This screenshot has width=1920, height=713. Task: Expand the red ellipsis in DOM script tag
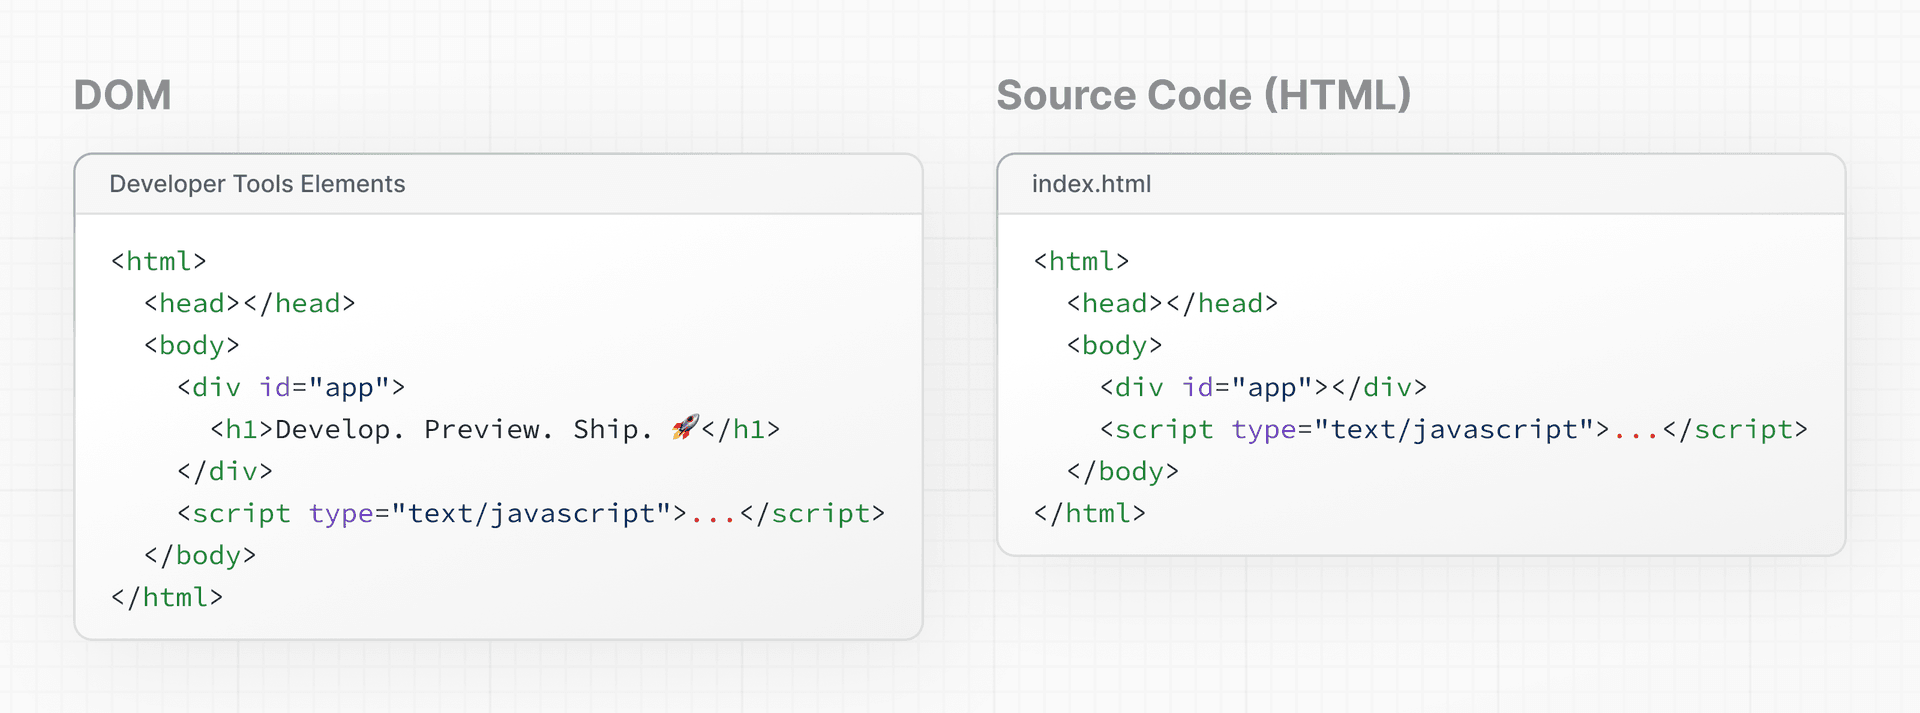click(714, 518)
